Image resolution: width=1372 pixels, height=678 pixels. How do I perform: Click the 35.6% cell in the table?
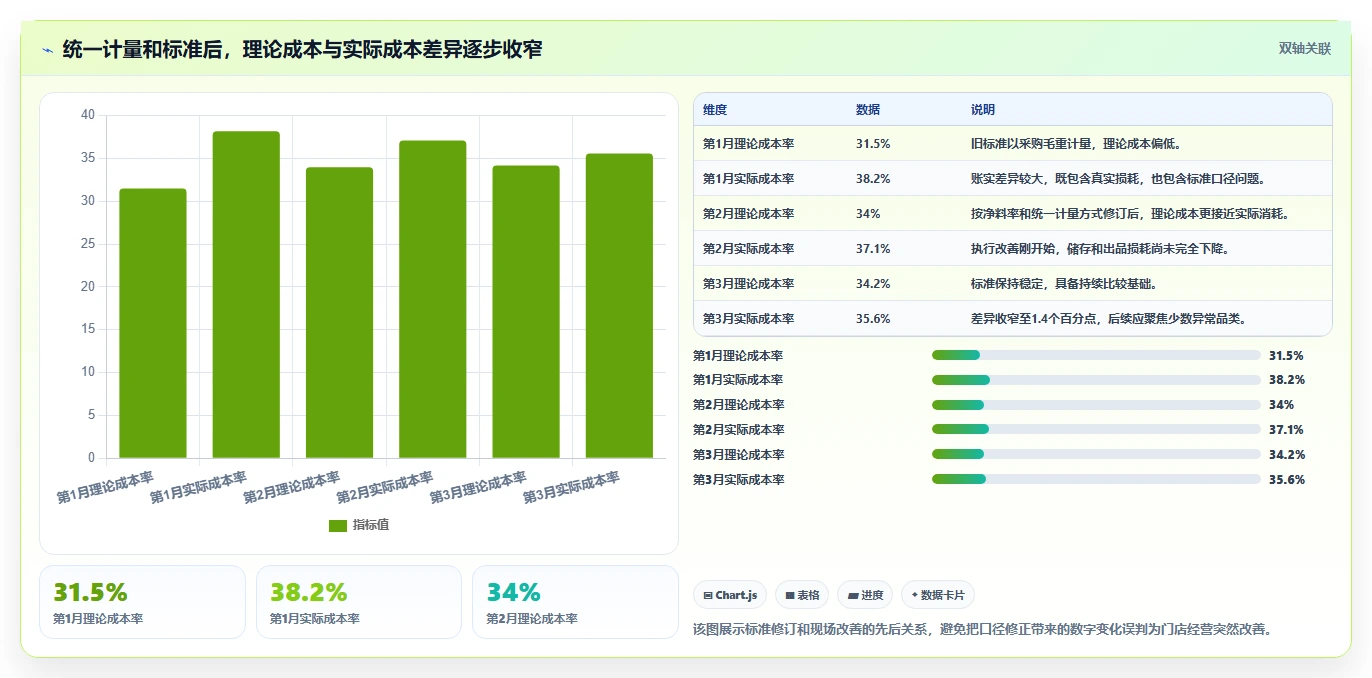(873, 319)
